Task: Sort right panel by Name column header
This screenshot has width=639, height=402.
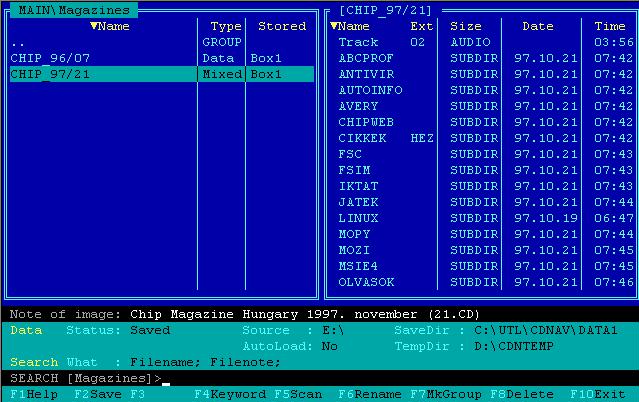Action: (350, 27)
